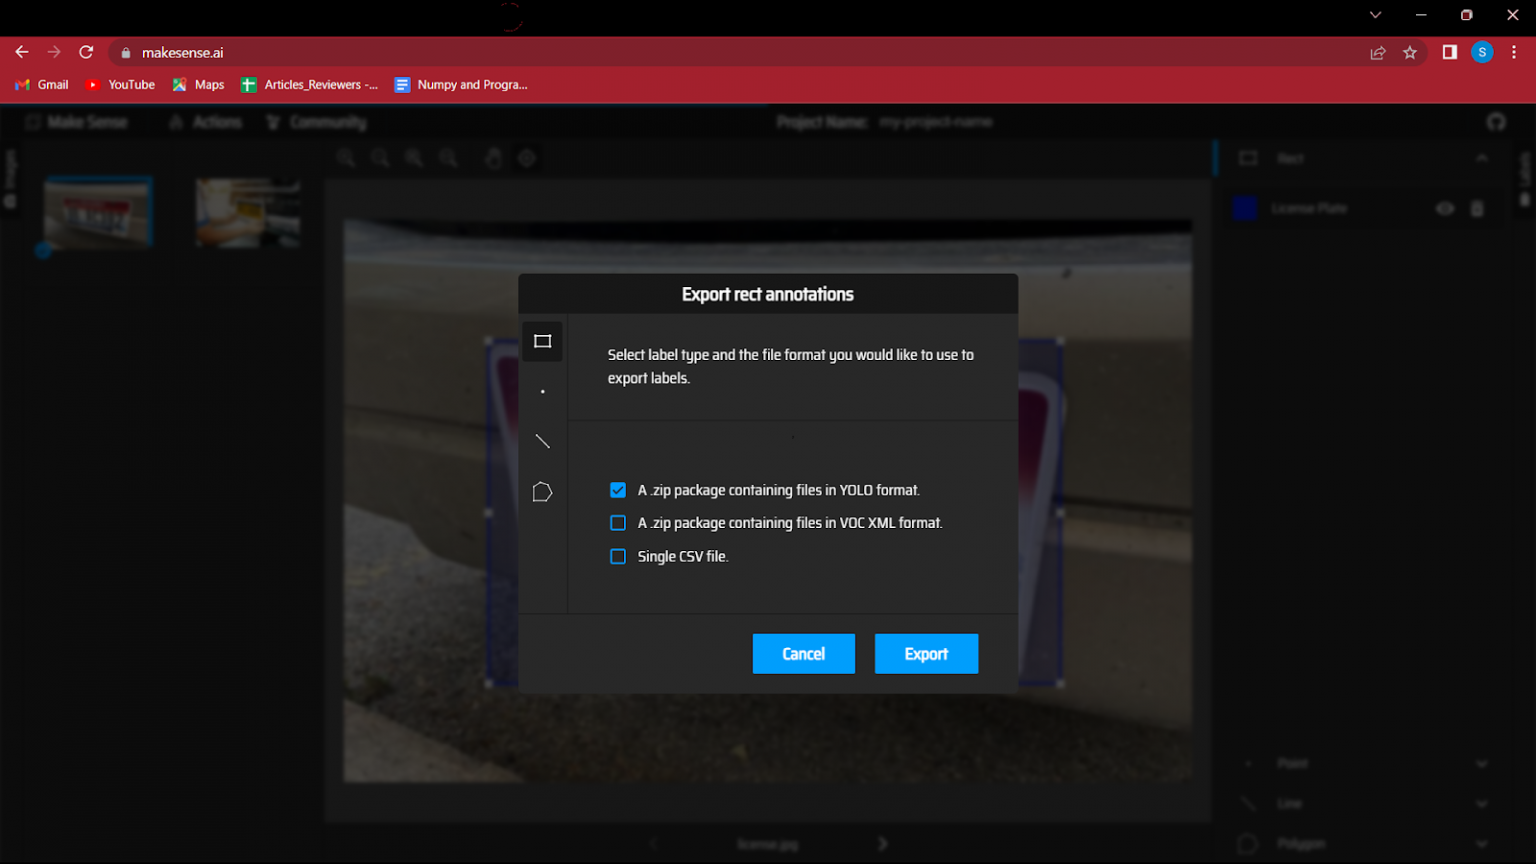The image size is (1536, 864).
Task: Select the Rect label type icon
Action: coord(542,341)
